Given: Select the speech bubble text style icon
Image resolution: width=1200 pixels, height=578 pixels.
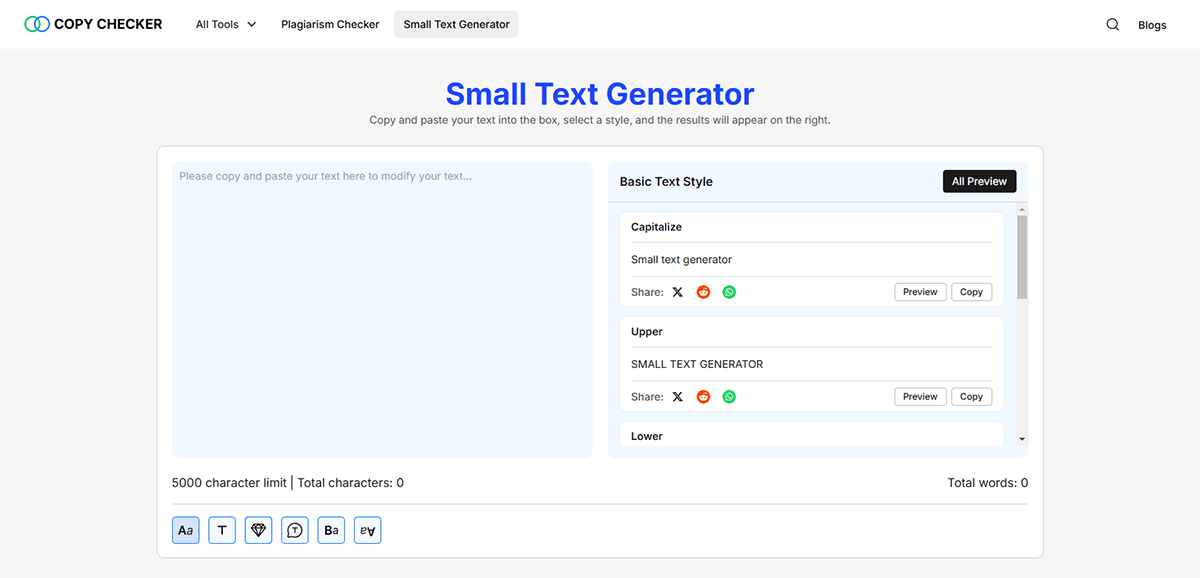Looking at the screenshot, I should click(x=295, y=531).
